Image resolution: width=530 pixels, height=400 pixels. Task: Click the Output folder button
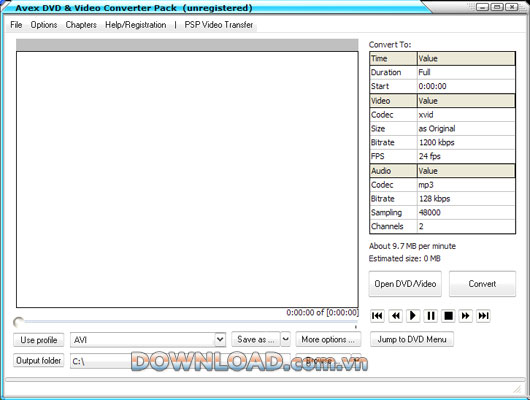point(39,360)
